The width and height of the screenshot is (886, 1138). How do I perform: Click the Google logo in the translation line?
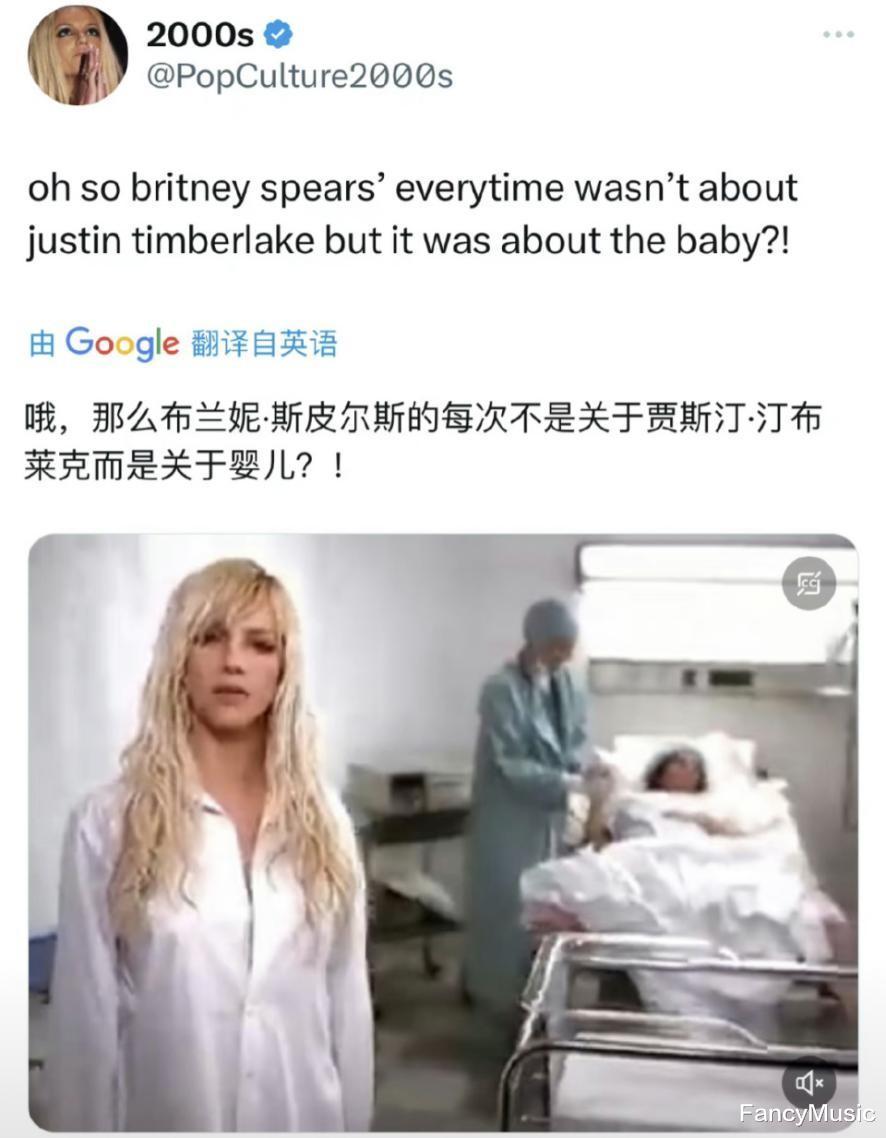click(x=122, y=343)
